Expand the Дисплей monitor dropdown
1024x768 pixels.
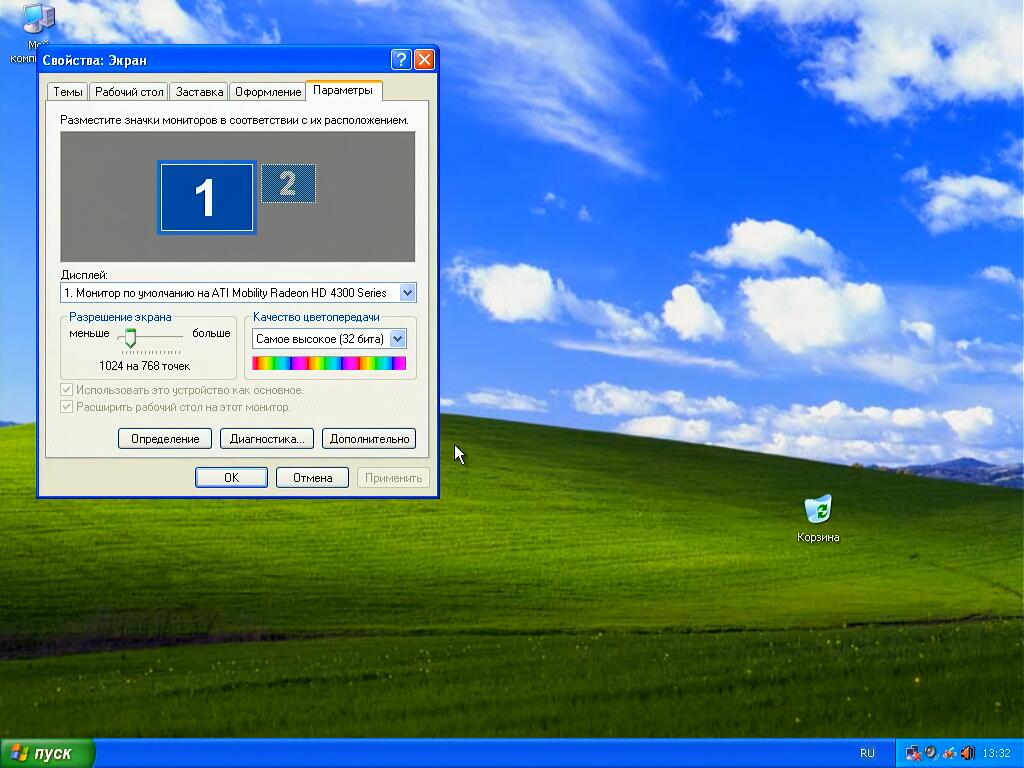point(408,293)
